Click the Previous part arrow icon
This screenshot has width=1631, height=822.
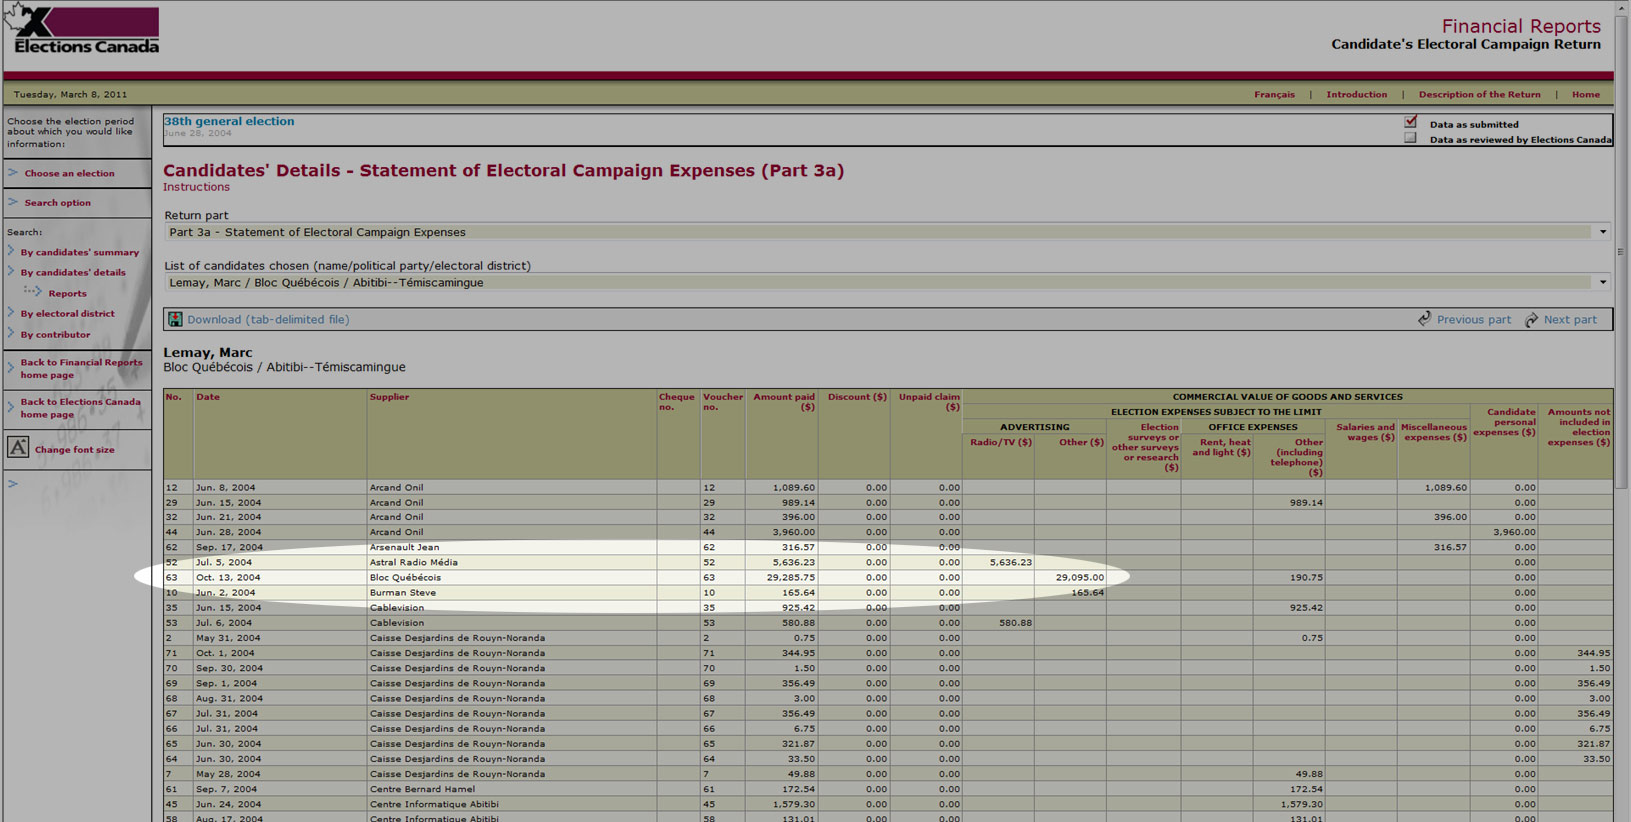pos(1424,319)
